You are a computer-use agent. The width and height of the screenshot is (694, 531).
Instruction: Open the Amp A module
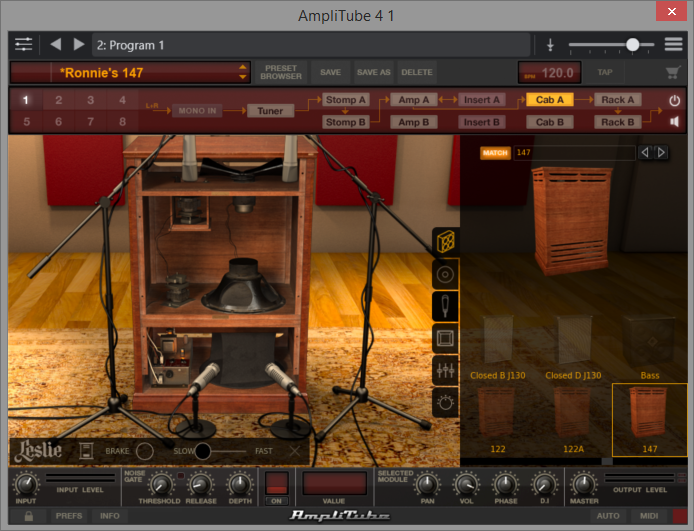pyautogui.click(x=414, y=100)
